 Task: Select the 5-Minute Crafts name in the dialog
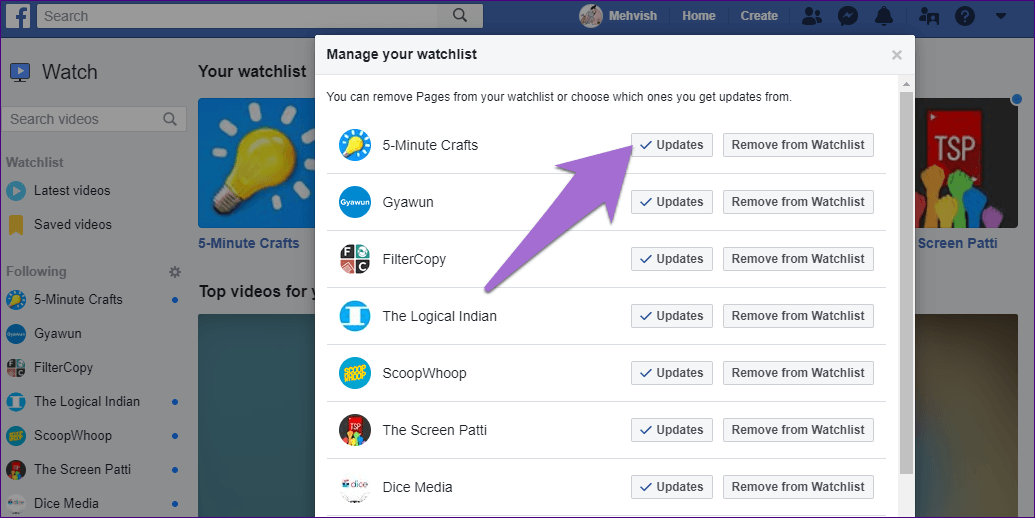point(430,145)
